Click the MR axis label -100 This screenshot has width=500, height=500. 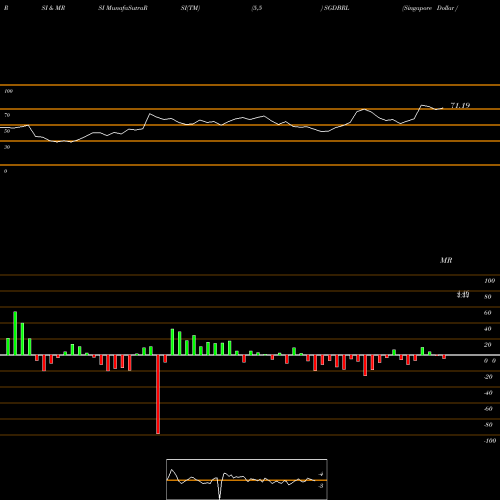tap(490, 441)
